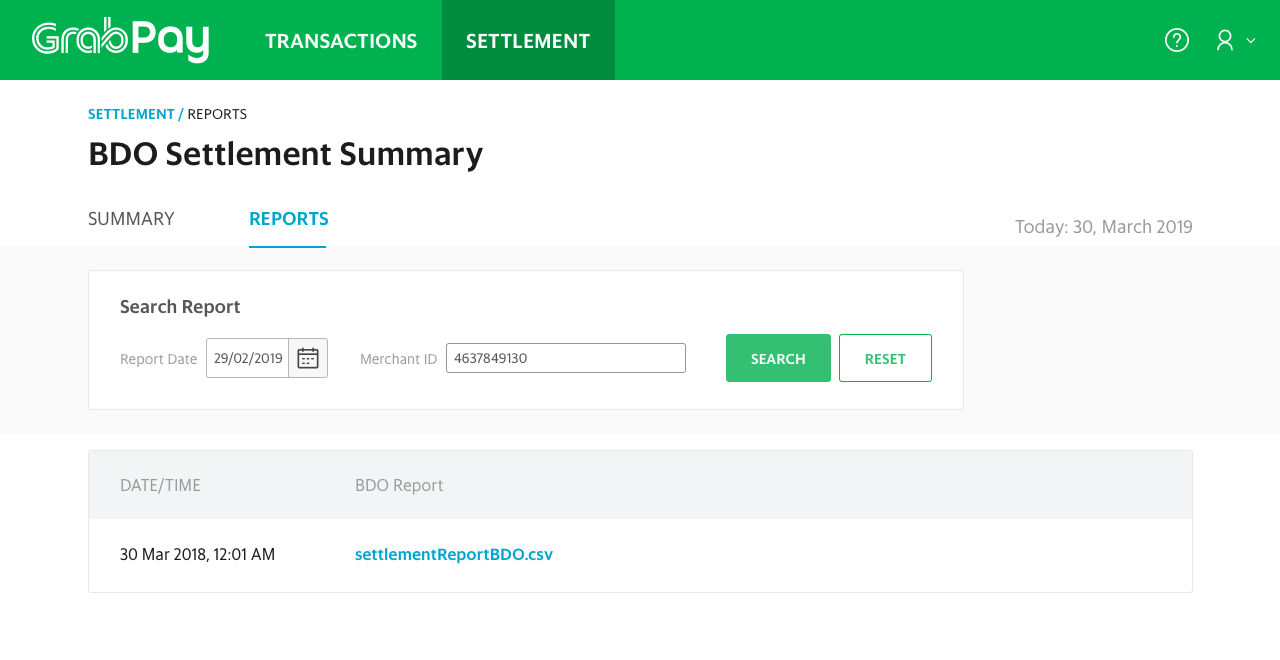Click the DATE/TIME column header

coord(160,485)
